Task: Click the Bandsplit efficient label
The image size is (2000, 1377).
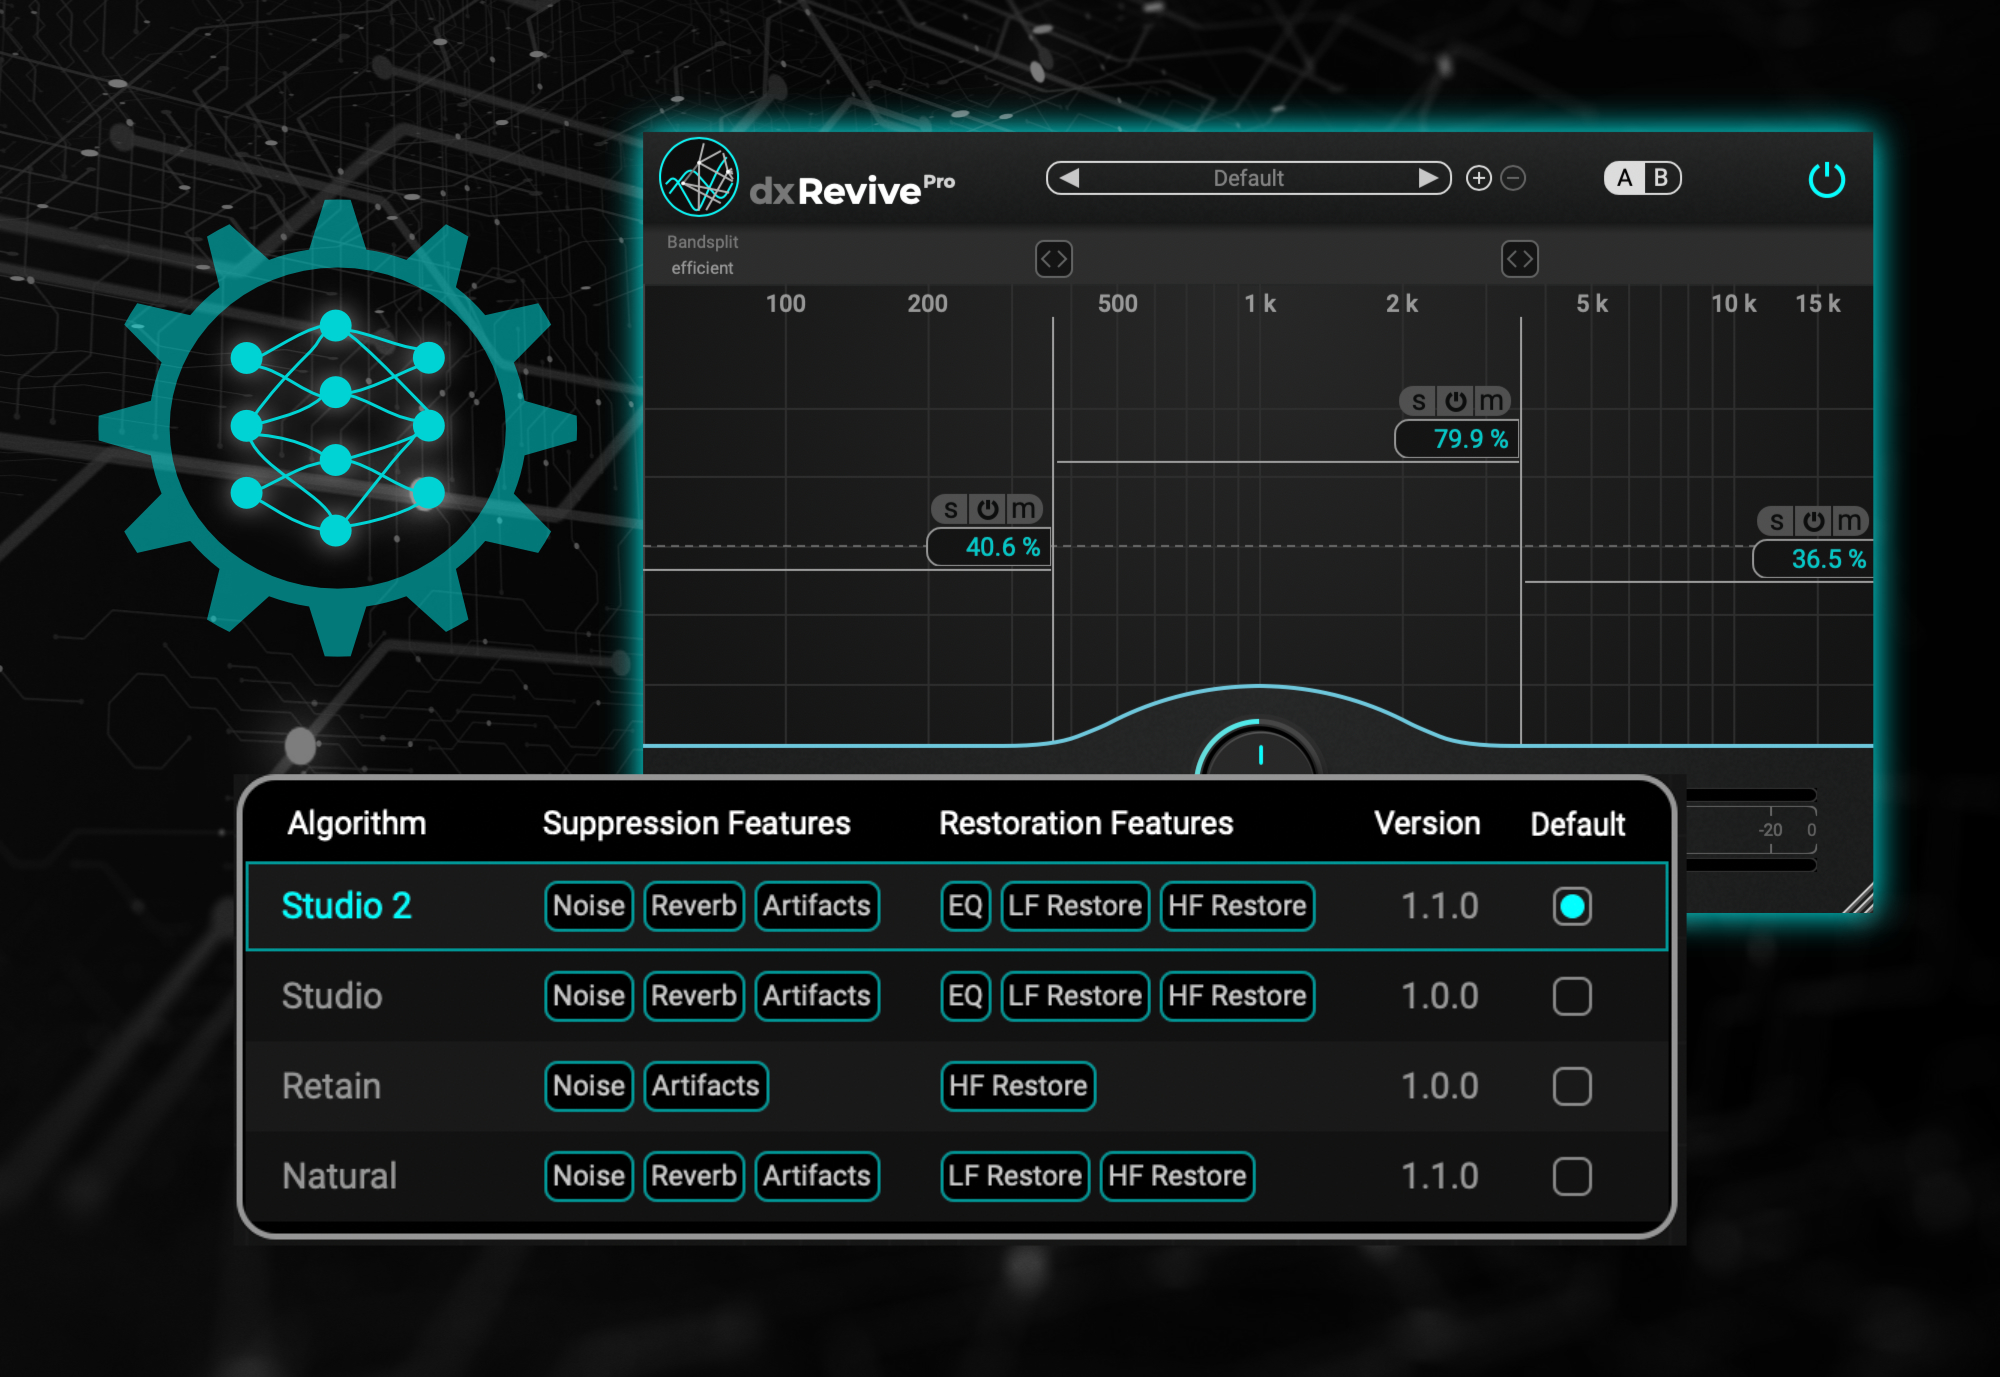Action: [702, 255]
